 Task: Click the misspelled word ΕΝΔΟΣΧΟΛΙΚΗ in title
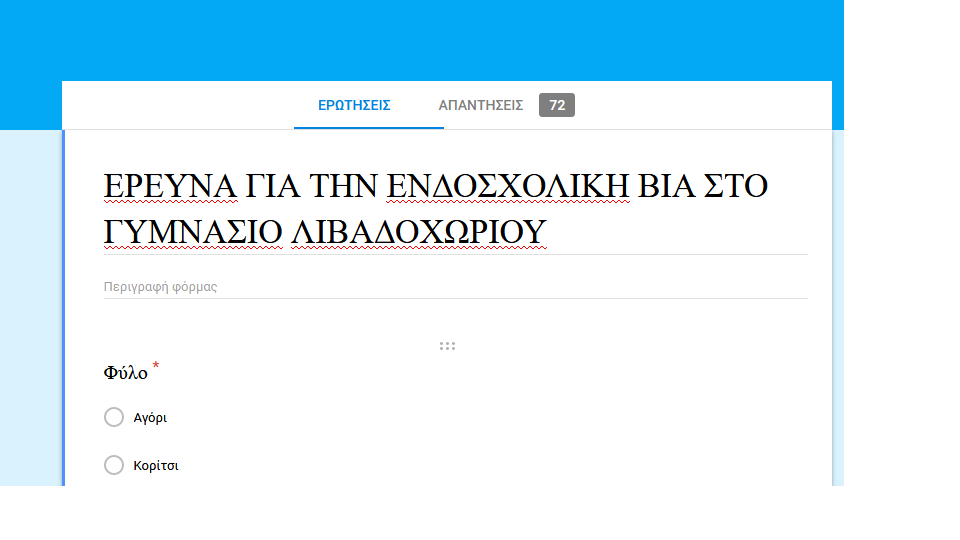(508, 187)
